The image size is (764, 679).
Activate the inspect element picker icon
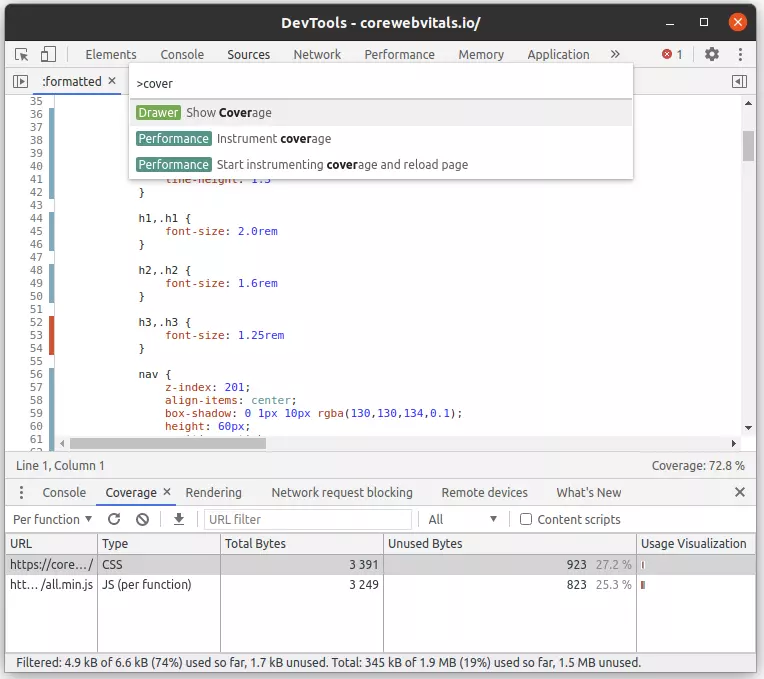click(x=21, y=54)
